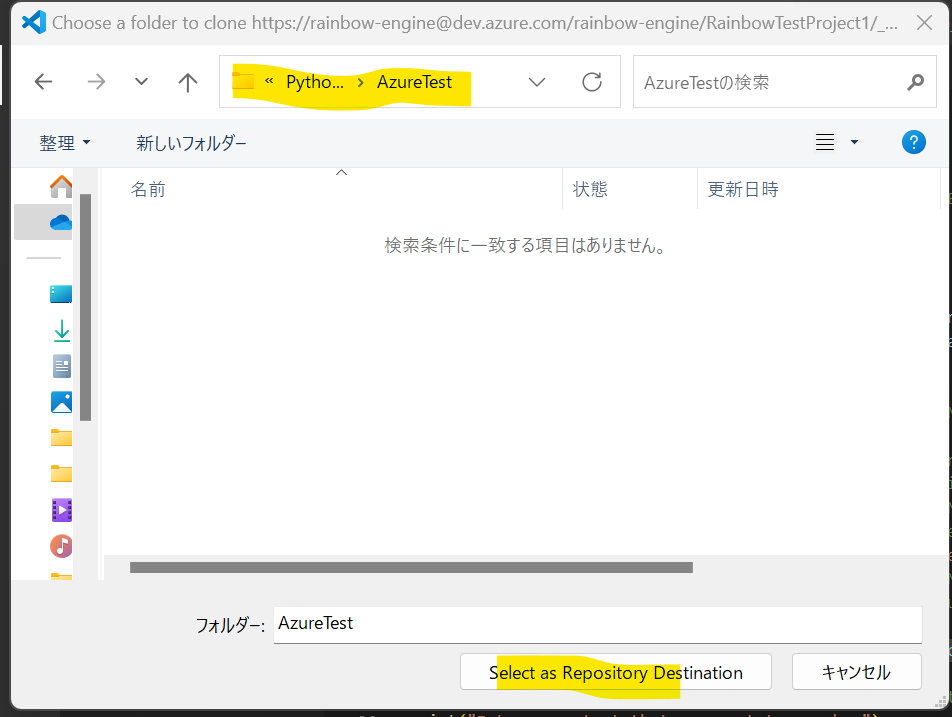Open the address bar history dropdown
Image resolution: width=952 pixels, height=717 pixels.
(x=537, y=82)
